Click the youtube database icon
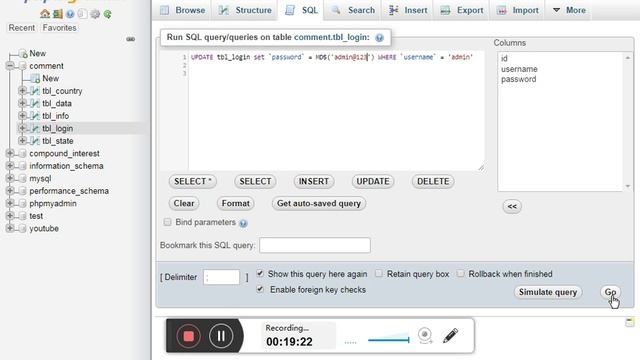640x360 pixels. coord(22,229)
